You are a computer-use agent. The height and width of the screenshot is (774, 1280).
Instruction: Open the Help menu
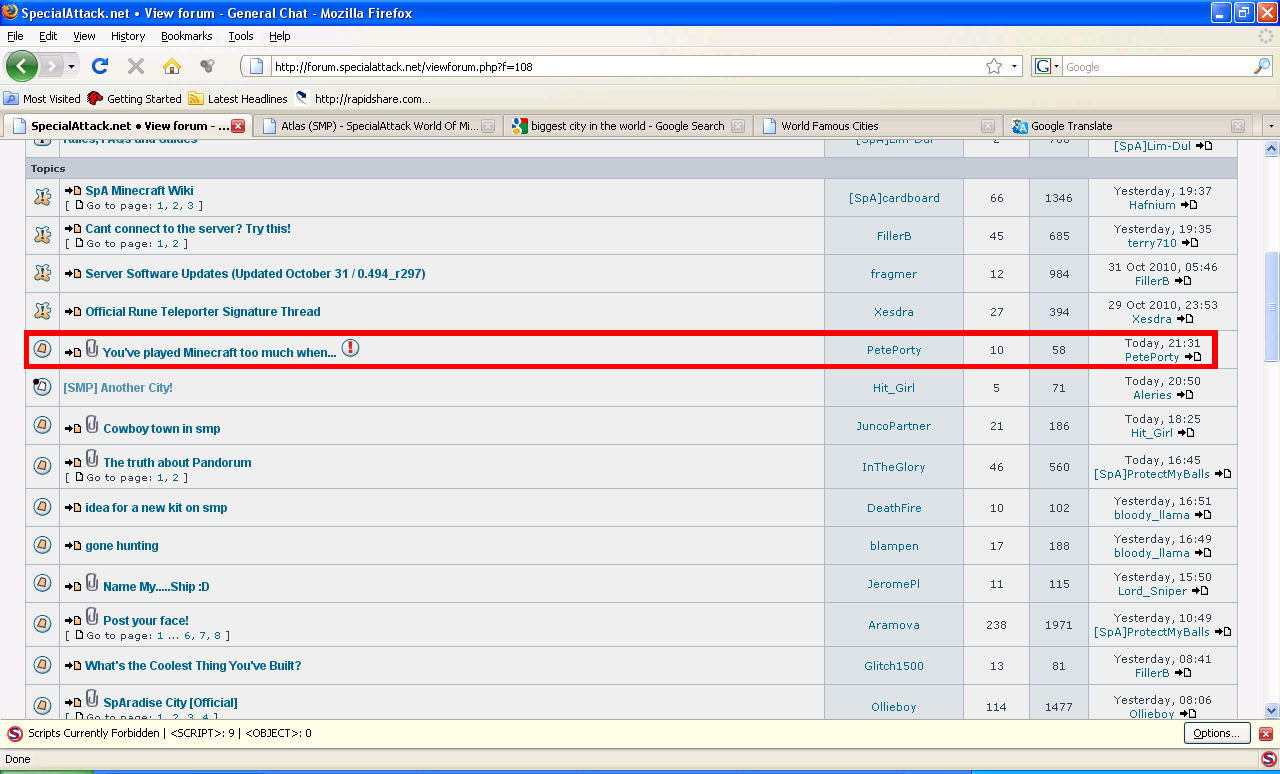coord(280,36)
